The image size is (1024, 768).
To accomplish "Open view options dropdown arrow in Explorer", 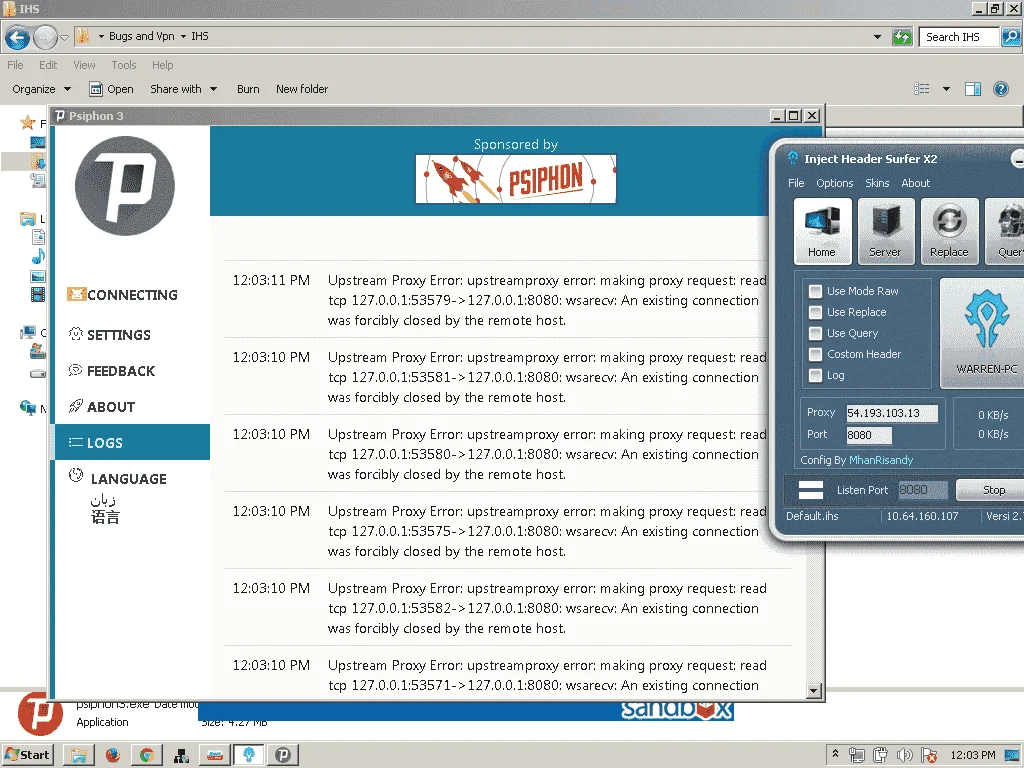I will point(946,89).
